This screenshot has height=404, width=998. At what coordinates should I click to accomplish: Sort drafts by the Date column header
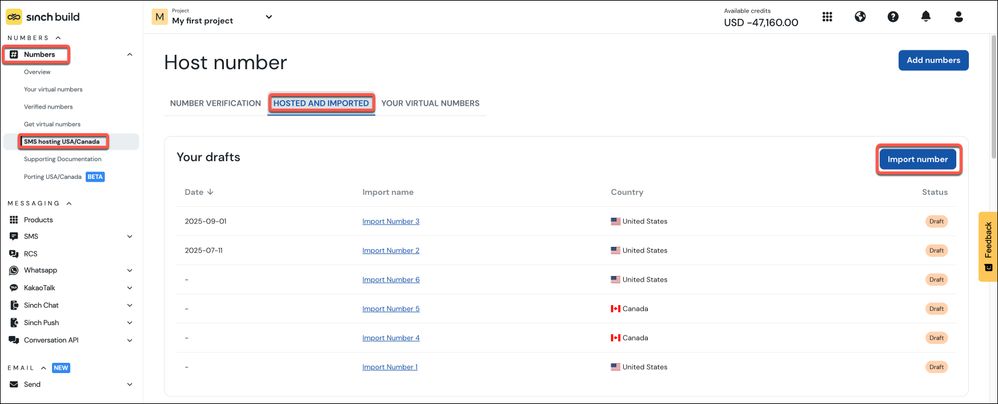(x=199, y=192)
